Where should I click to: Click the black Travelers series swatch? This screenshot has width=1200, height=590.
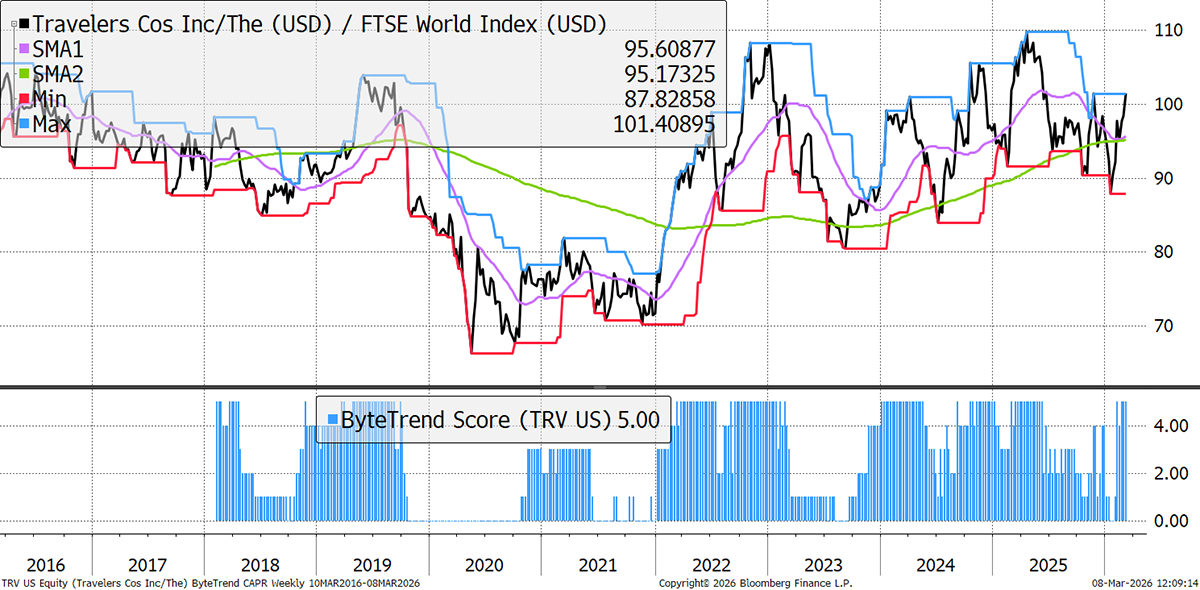point(23,22)
